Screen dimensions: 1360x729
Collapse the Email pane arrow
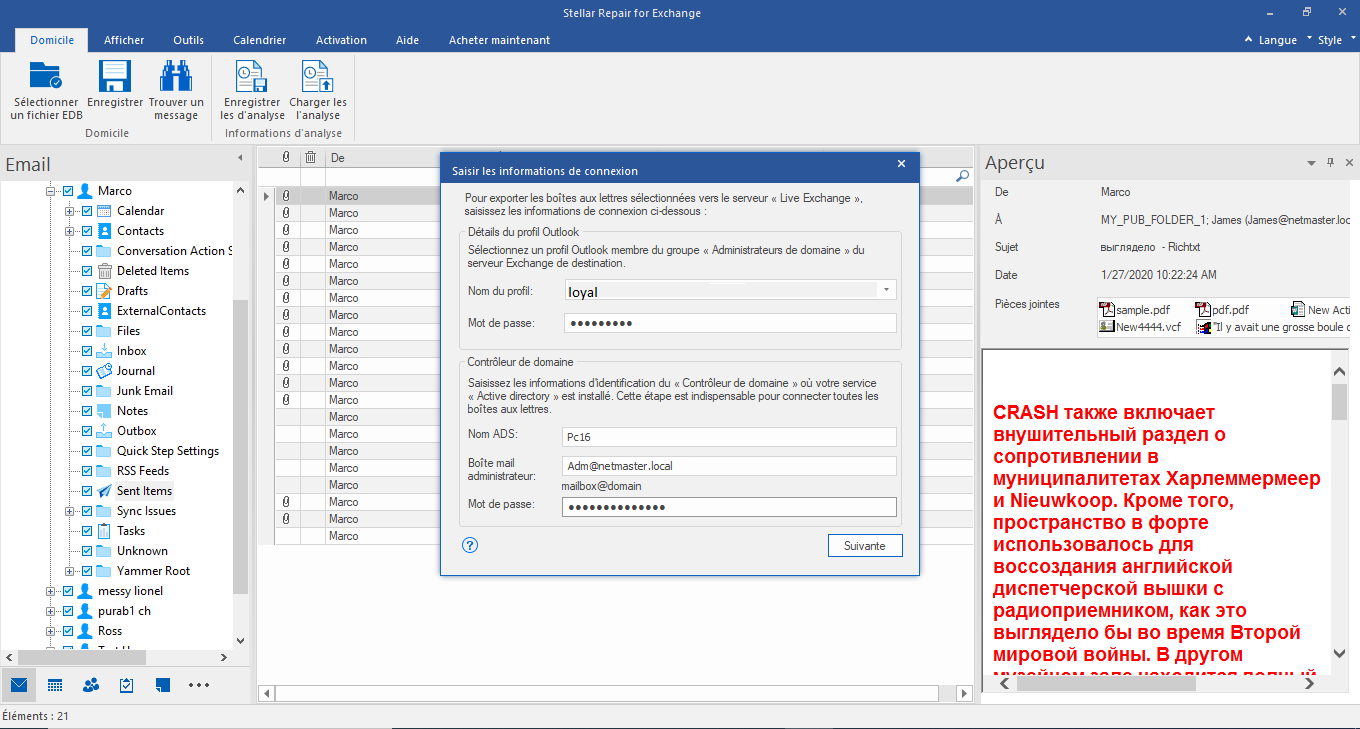click(x=240, y=158)
